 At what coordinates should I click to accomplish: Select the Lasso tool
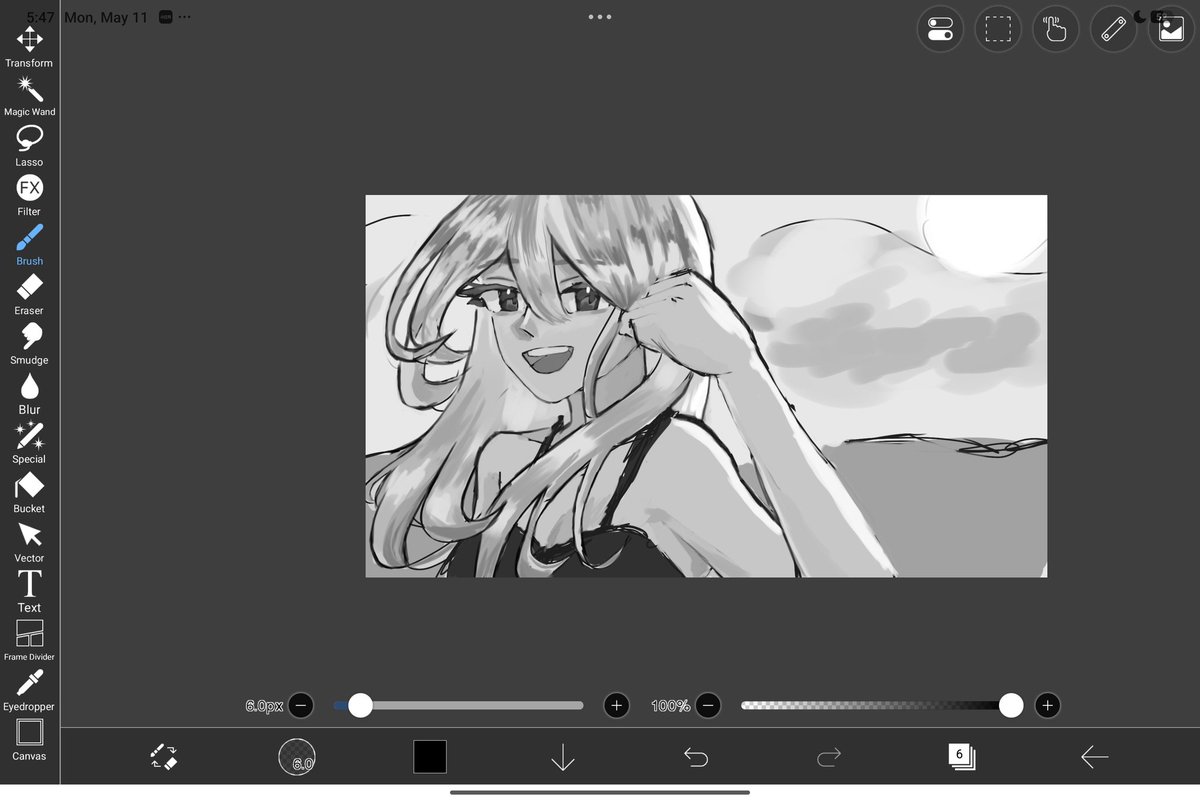[x=29, y=146]
